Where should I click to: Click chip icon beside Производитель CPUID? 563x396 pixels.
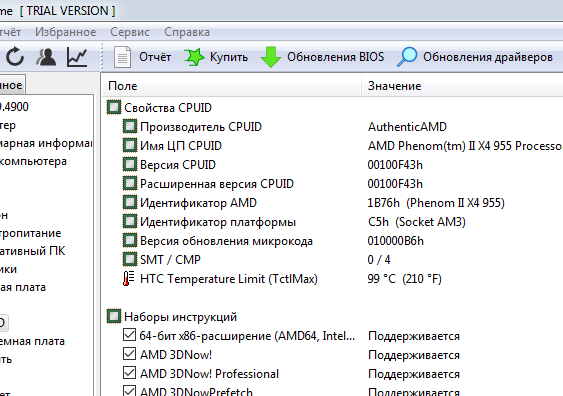pos(130,126)
